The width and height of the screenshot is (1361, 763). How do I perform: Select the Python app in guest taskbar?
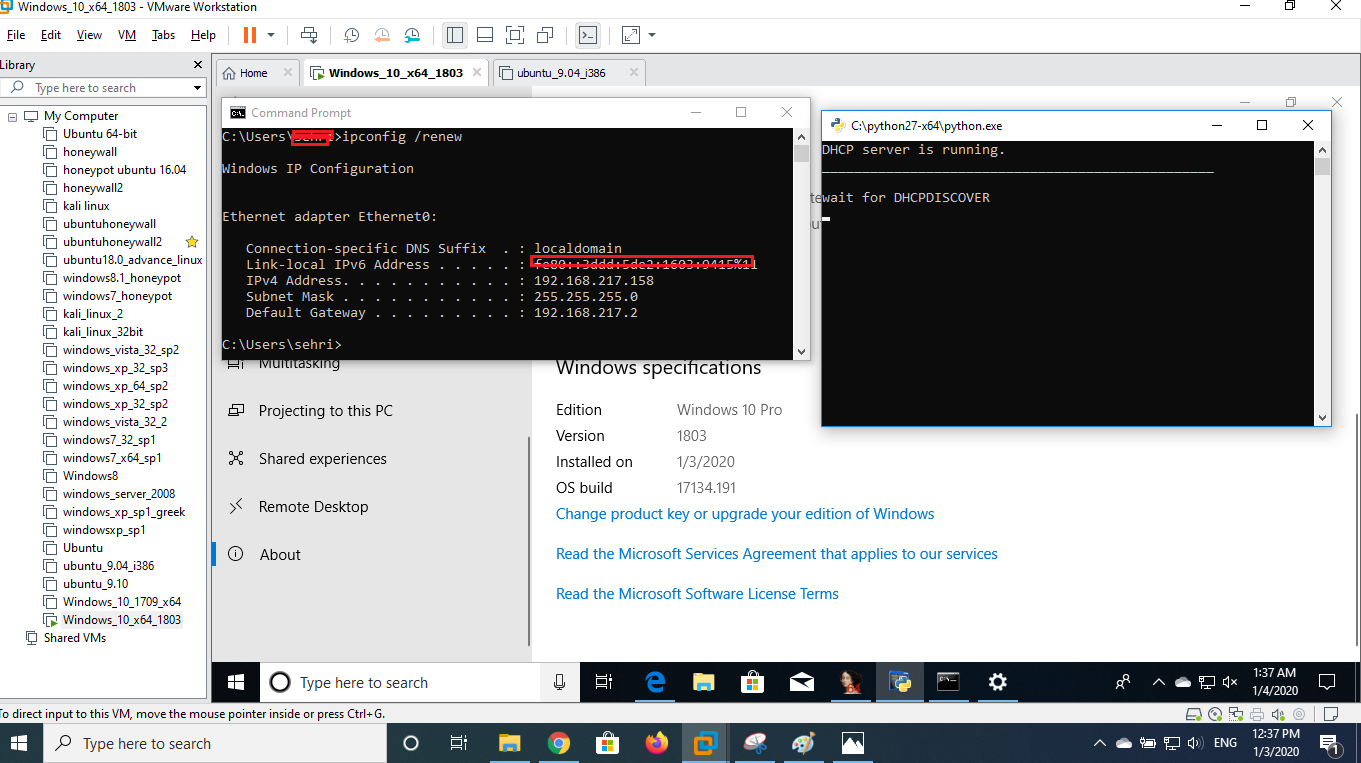[x=900, y=682]
